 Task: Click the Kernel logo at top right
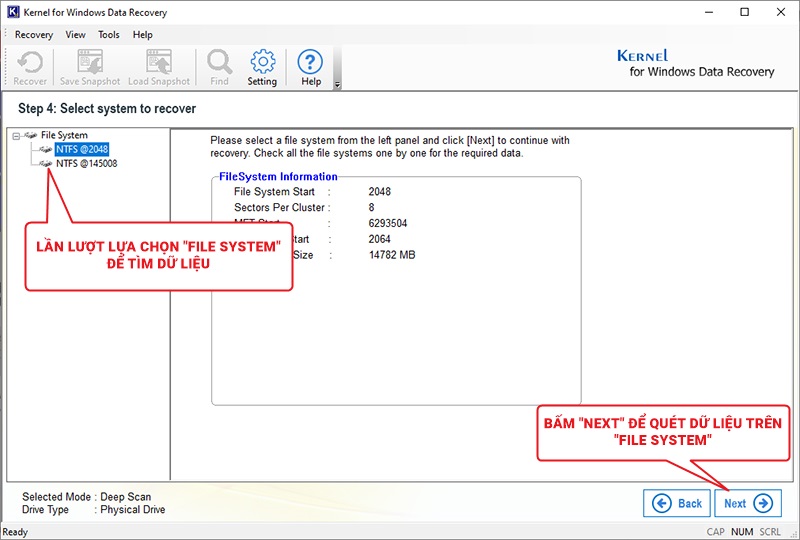pos(696,63)
